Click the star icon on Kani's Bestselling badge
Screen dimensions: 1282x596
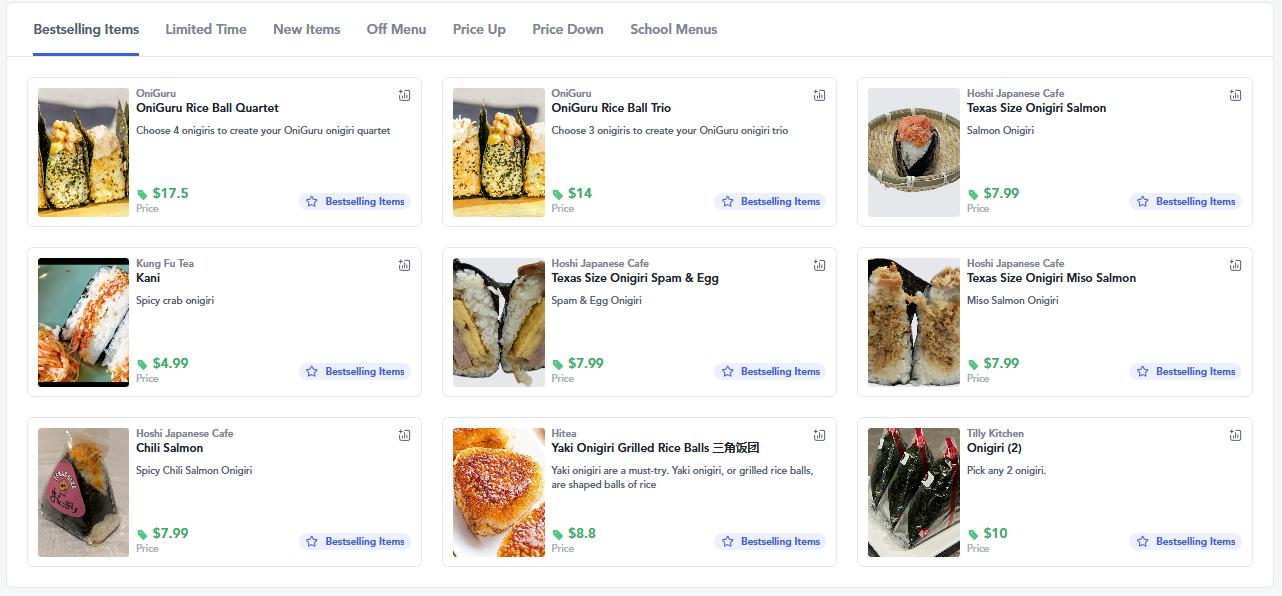[311, 371]
